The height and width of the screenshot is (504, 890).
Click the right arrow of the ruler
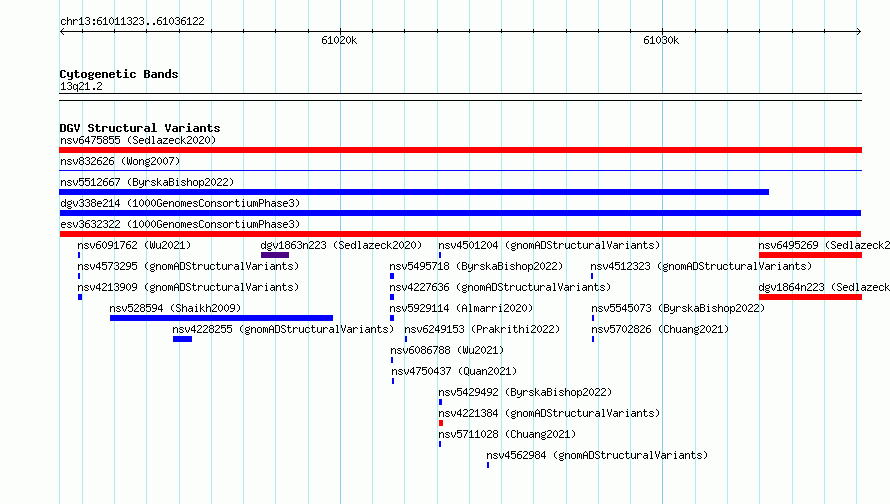[x=859, y=31]
